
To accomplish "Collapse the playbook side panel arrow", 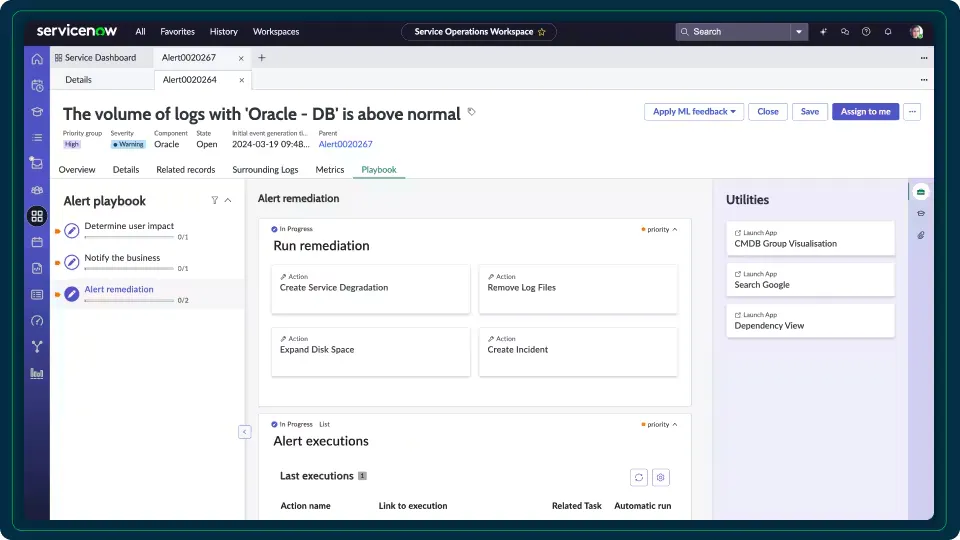I will (x=244, y=432).
